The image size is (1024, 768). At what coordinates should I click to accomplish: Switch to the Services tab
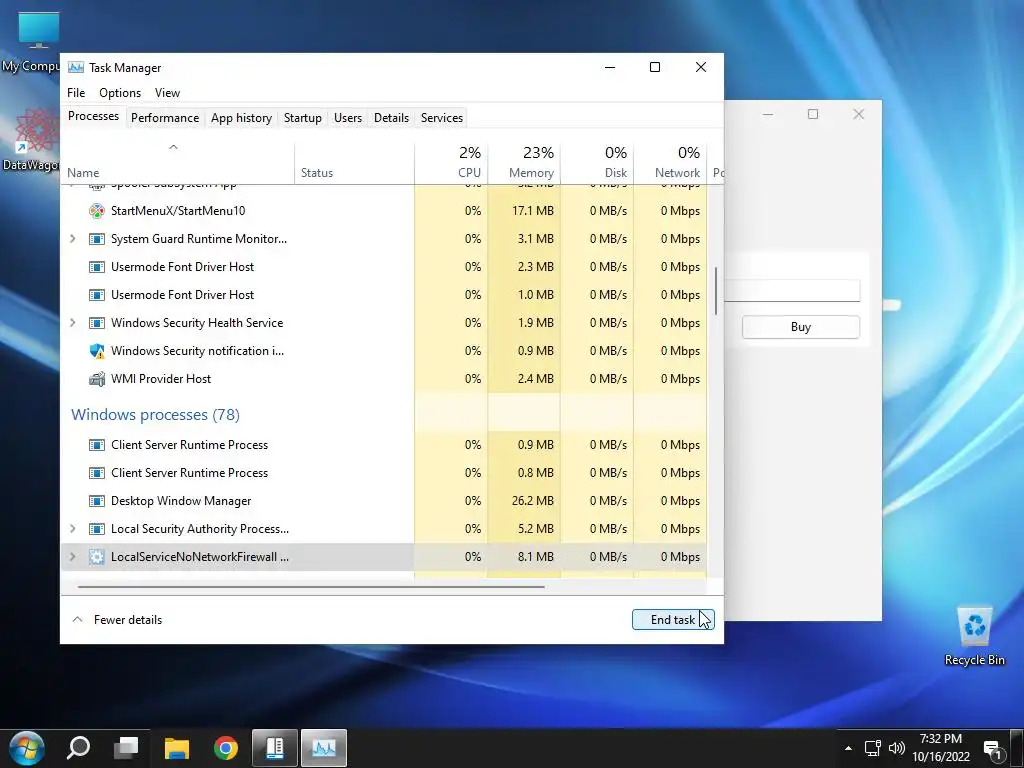point(441,118)
